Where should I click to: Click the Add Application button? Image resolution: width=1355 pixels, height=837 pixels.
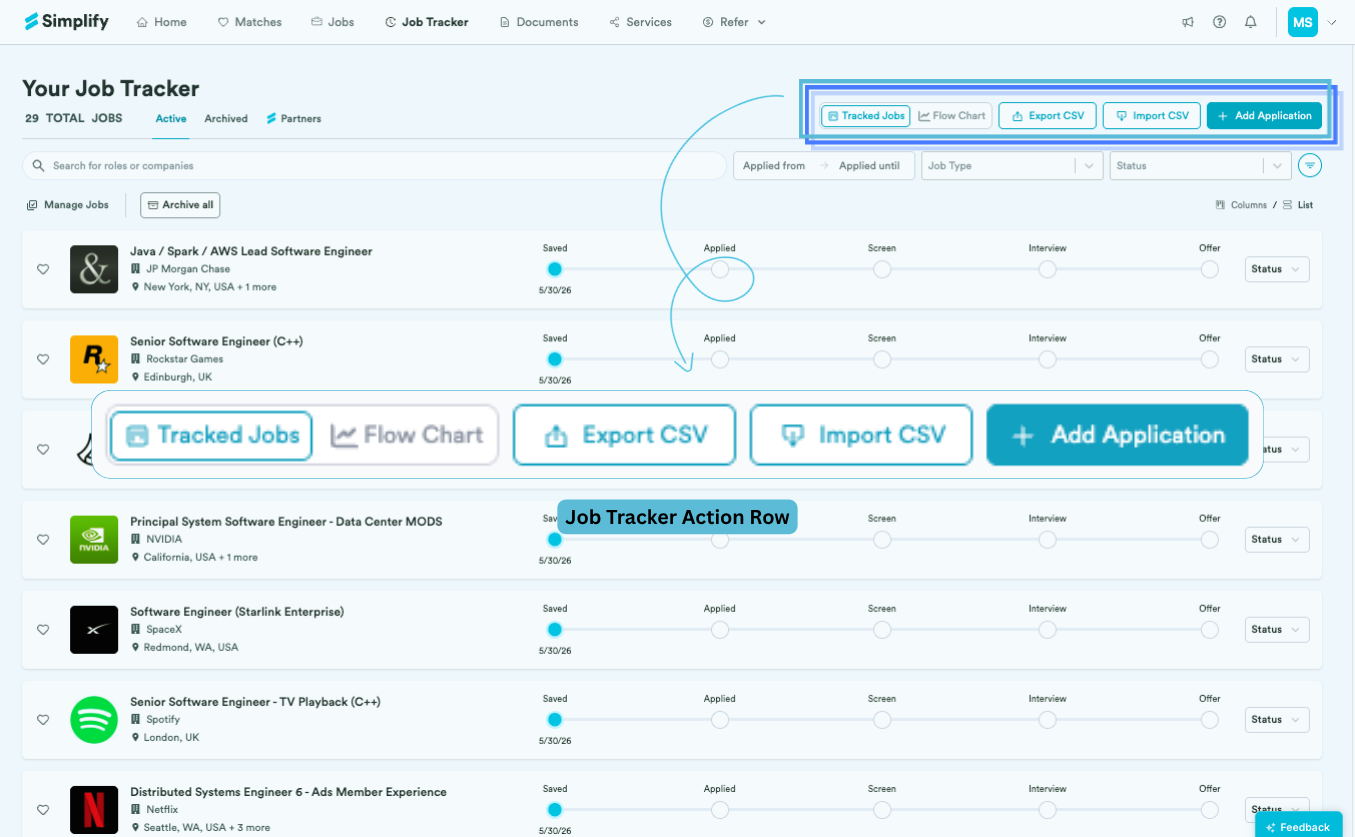point(1265,116)
